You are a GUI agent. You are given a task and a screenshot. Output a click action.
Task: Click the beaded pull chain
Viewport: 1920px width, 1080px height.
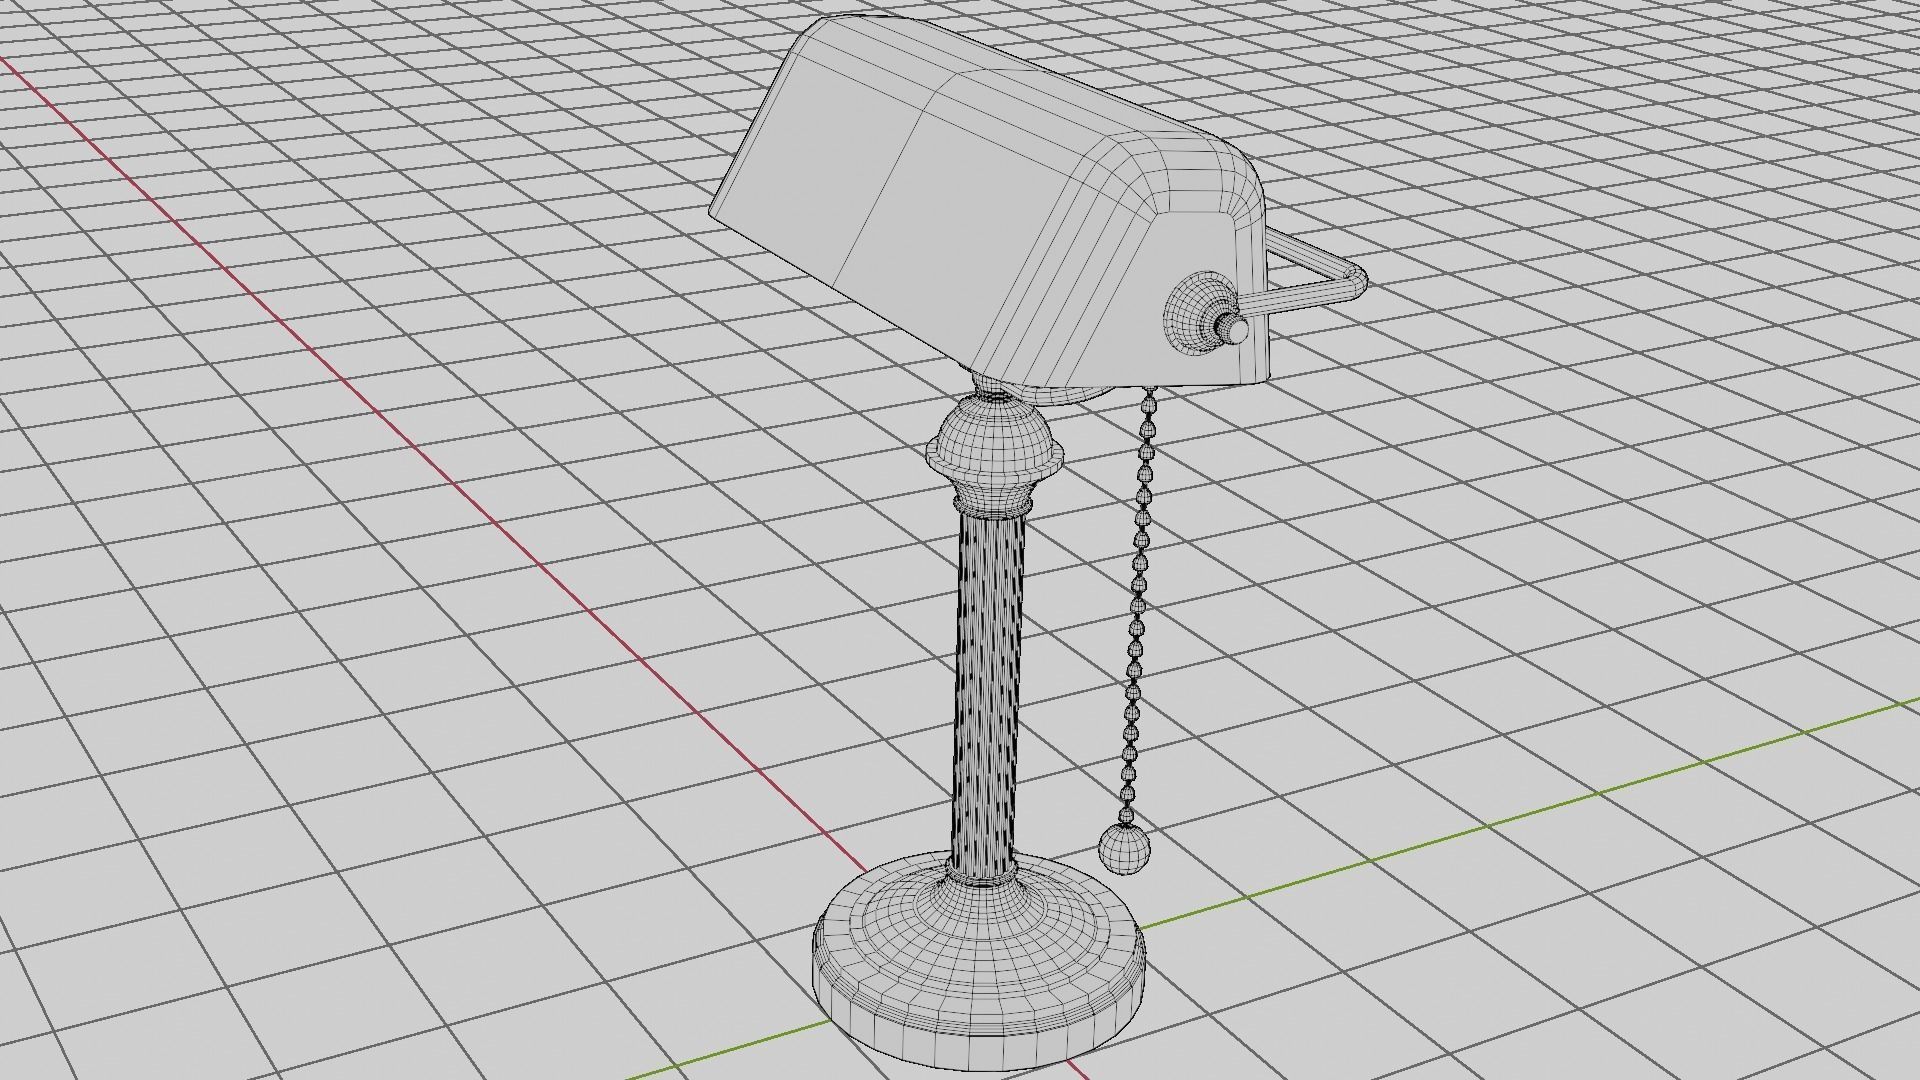point(1140,605)
